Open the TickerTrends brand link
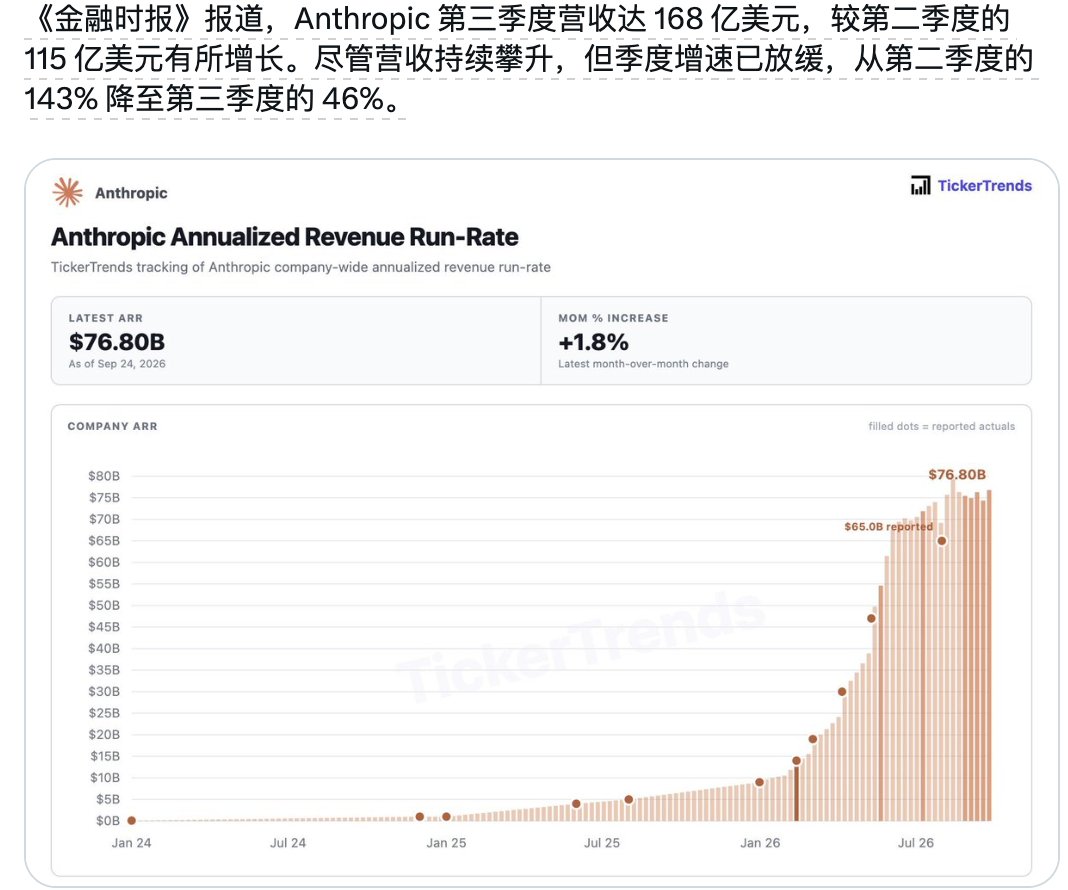The width and height of the screenshot is (1068, 890). pyautogui.click(x=984, y=185)
